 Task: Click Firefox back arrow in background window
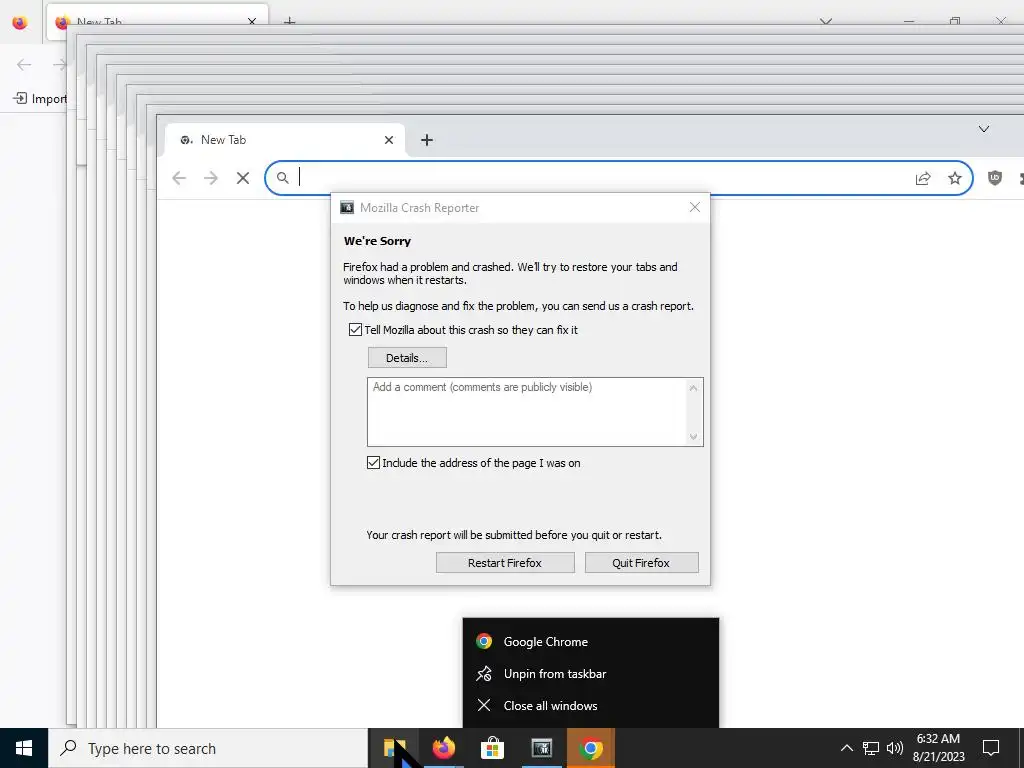[x=24, y=64]
